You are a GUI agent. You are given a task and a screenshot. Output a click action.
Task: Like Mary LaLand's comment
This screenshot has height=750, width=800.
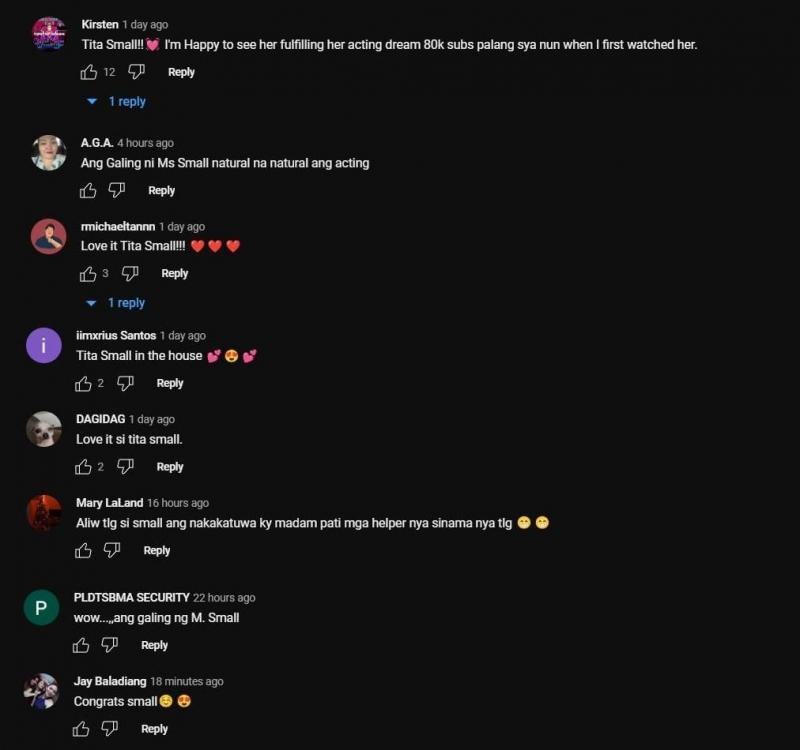tap(83, 551)
